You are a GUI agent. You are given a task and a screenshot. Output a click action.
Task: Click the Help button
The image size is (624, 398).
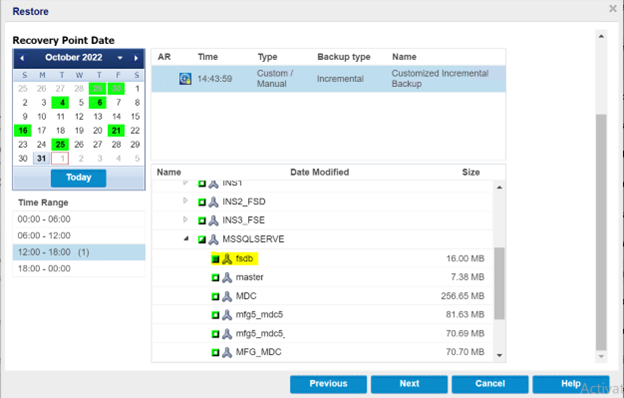click(x=571, y=384)
